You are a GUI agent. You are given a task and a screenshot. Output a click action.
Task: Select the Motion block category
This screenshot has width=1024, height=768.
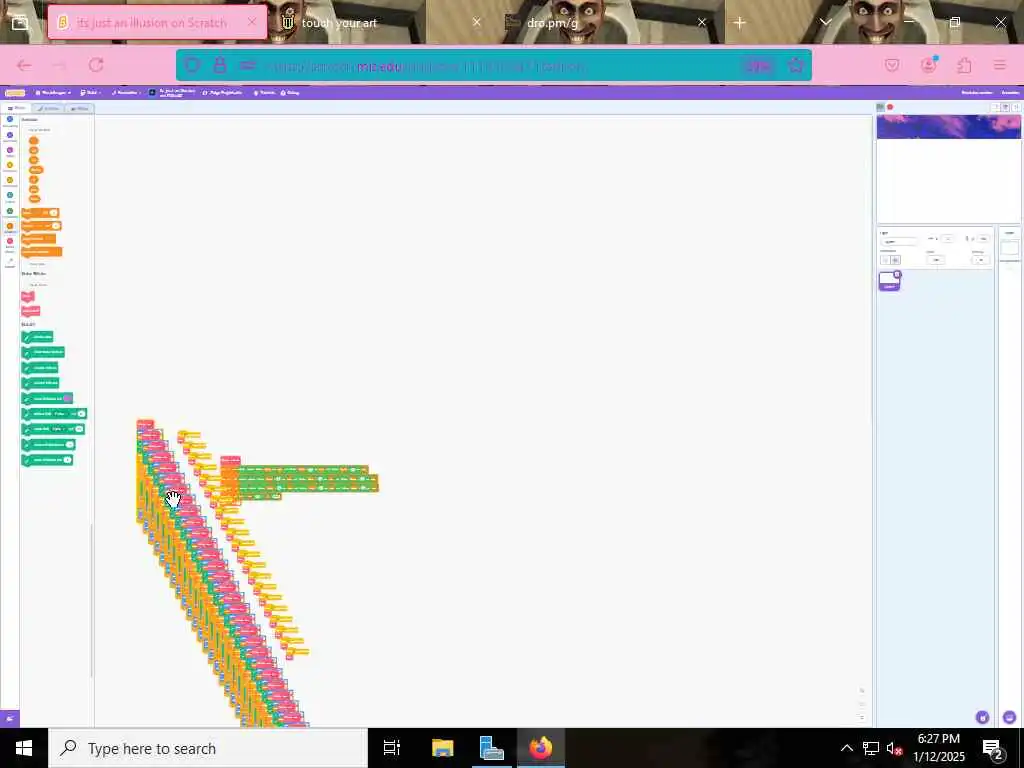tap(10, 121)
